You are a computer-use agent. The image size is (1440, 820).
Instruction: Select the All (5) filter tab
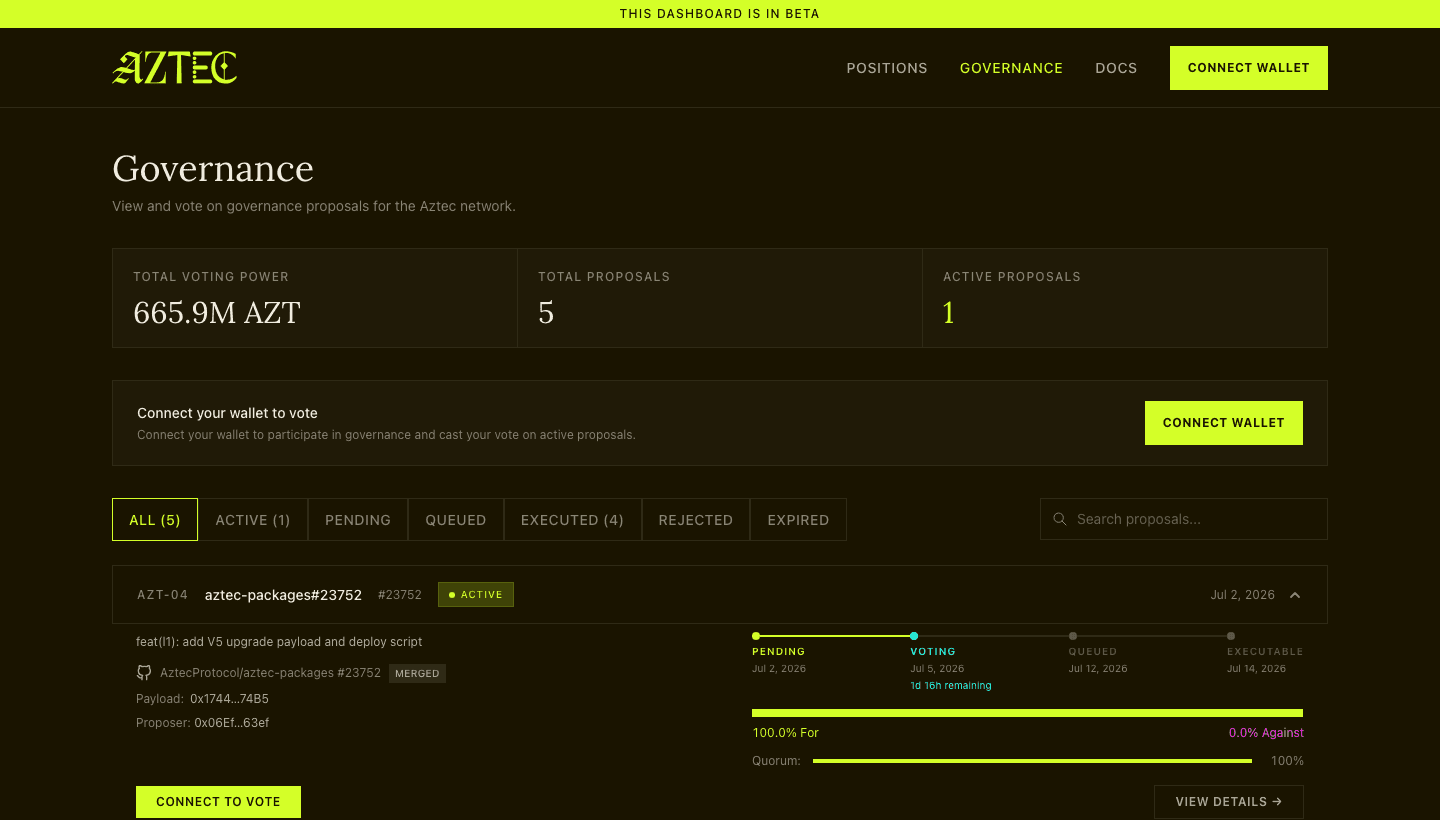point(155,520)
